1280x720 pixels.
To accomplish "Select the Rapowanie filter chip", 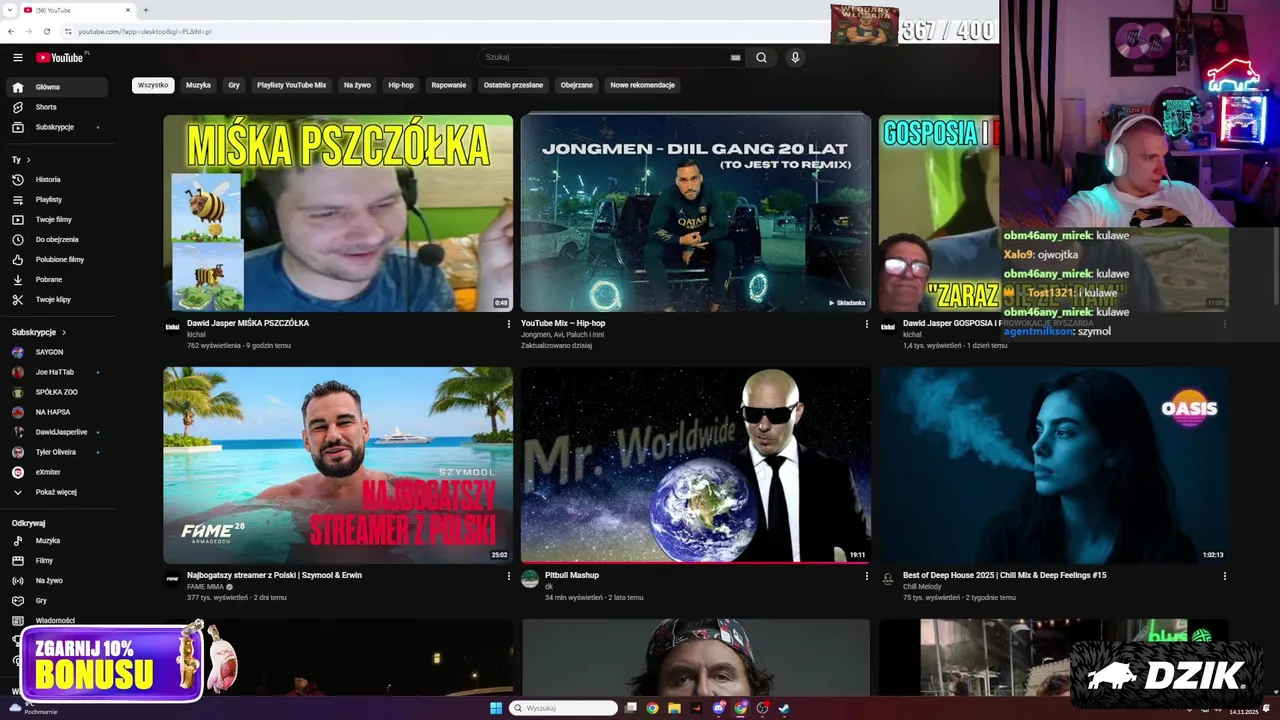I will [x=449, y=85].
